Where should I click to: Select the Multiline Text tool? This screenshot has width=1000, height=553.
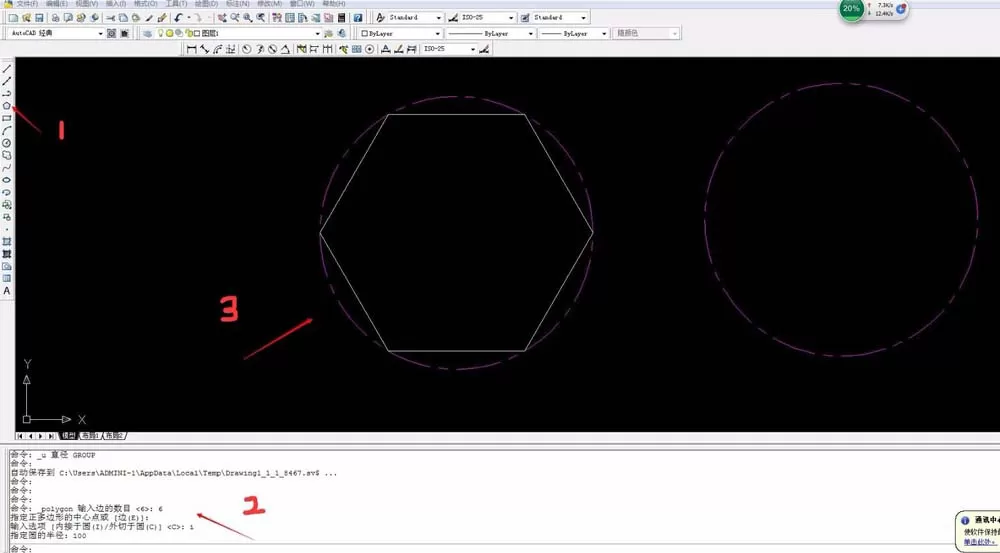(x=6, y=291)
